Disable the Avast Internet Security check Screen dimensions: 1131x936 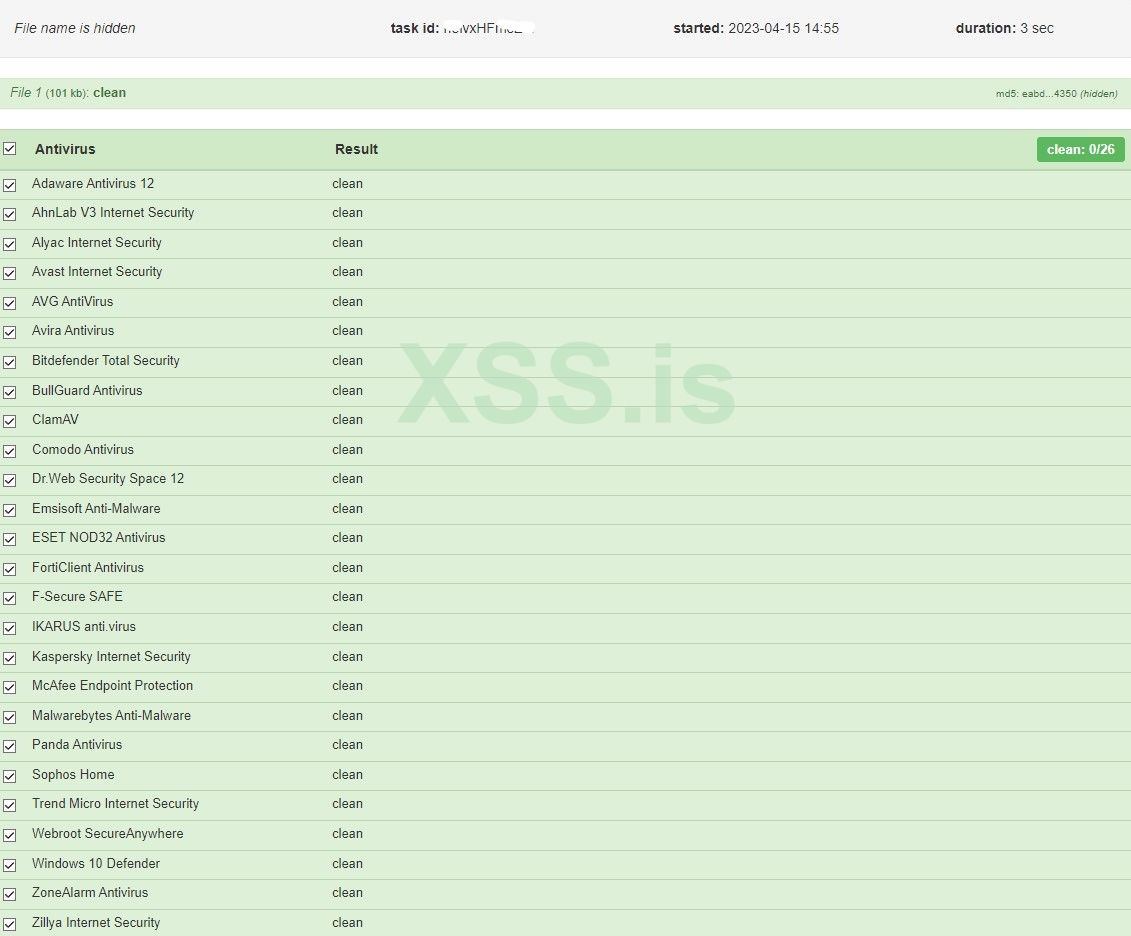[10, 273]
